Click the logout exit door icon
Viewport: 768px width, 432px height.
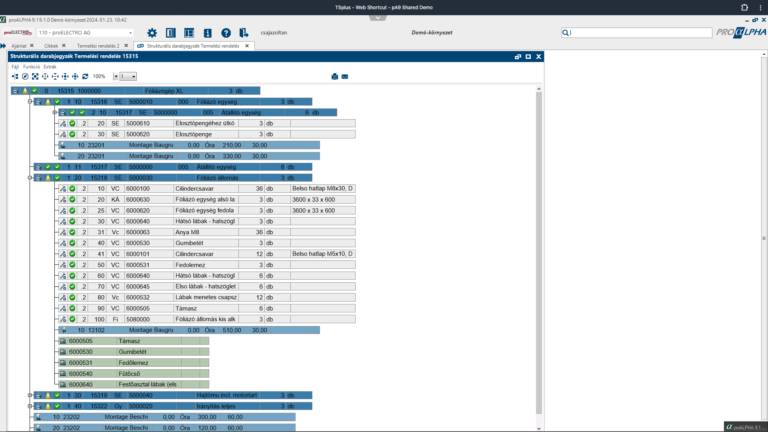(x=245, y=33)
